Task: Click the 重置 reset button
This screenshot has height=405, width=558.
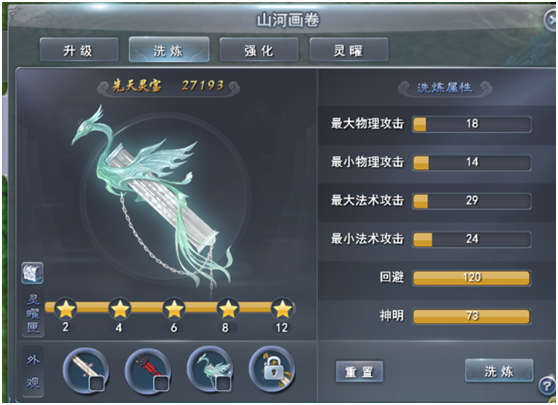Action: 359,372
